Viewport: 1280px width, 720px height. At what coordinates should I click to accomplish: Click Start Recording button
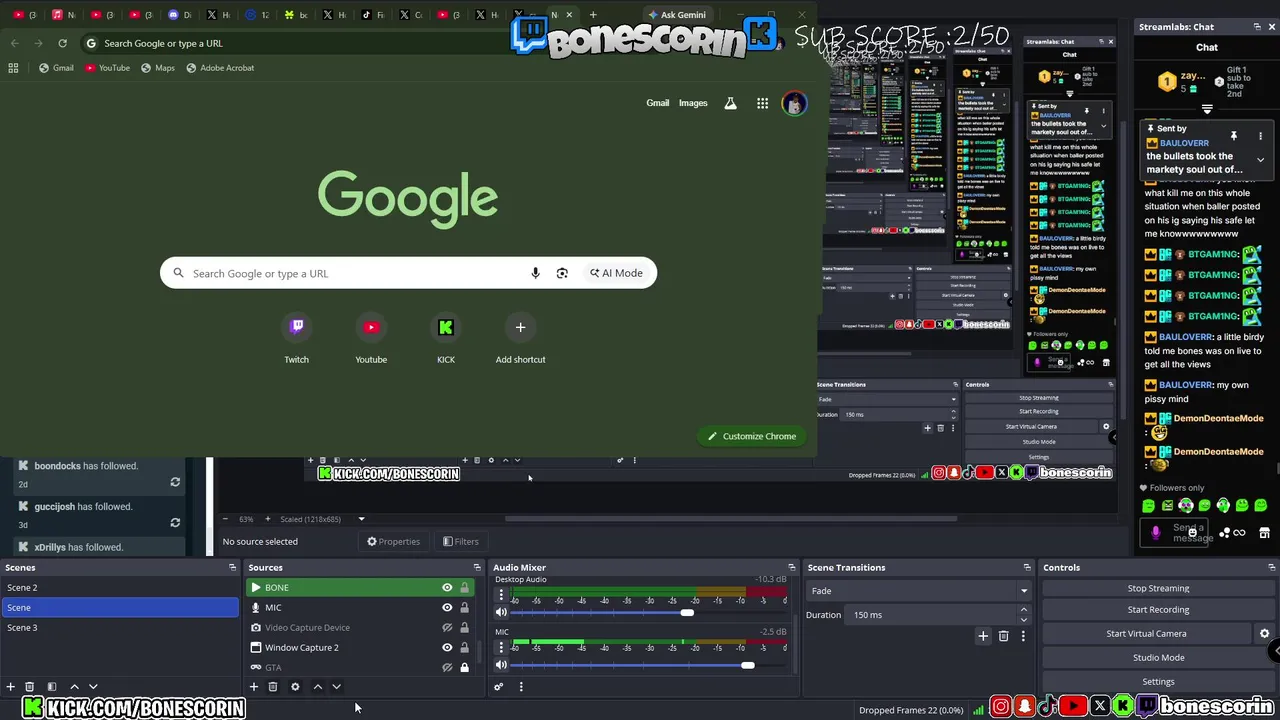(x=1158, y=610)
